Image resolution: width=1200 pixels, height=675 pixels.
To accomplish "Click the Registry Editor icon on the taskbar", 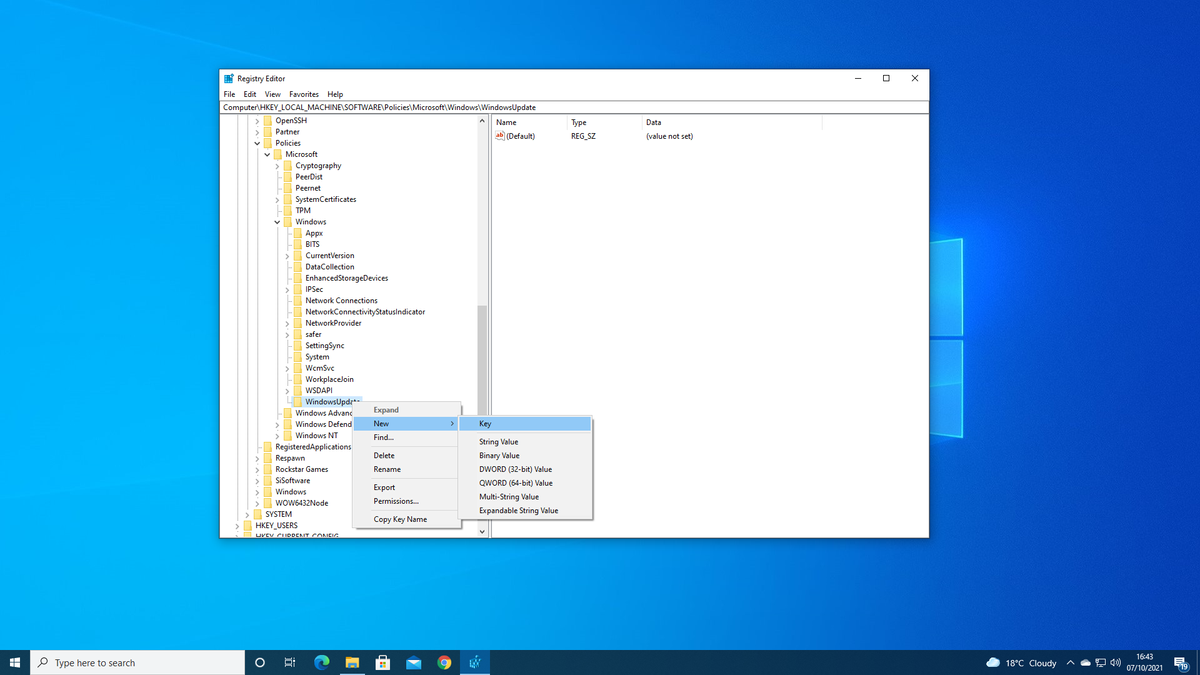I will tap(475, 662).
